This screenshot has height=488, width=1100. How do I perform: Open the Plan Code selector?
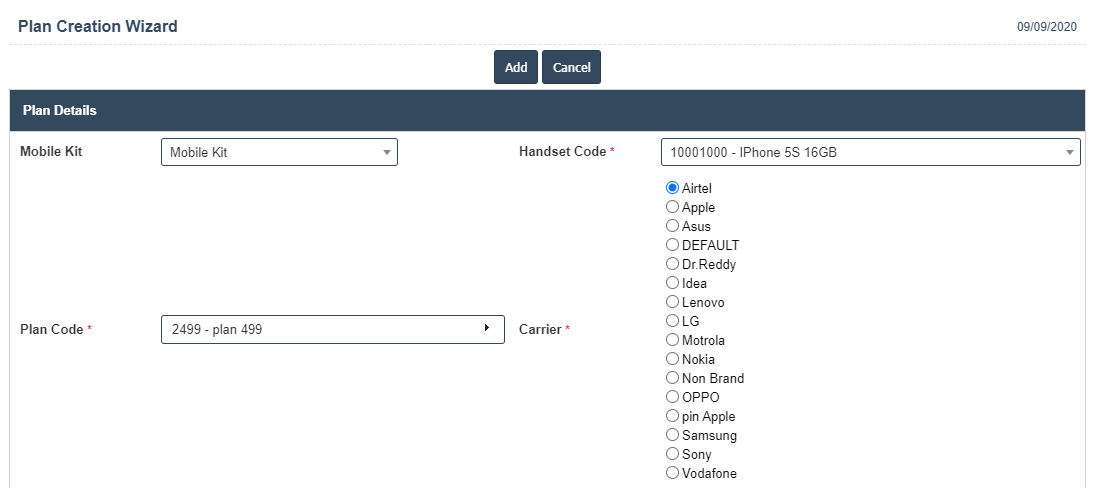coord(332,329)
